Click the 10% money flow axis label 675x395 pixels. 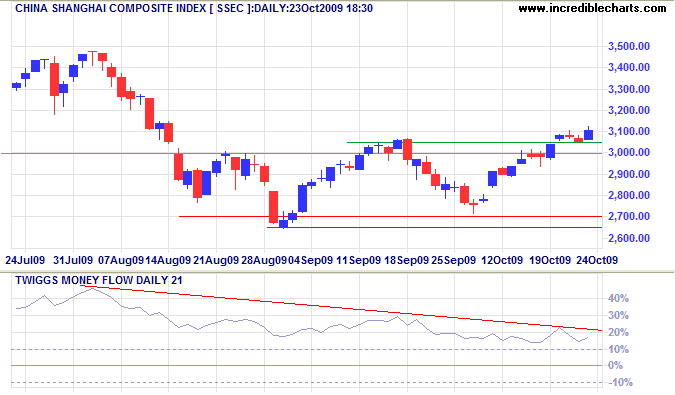[x=618, y=349]
